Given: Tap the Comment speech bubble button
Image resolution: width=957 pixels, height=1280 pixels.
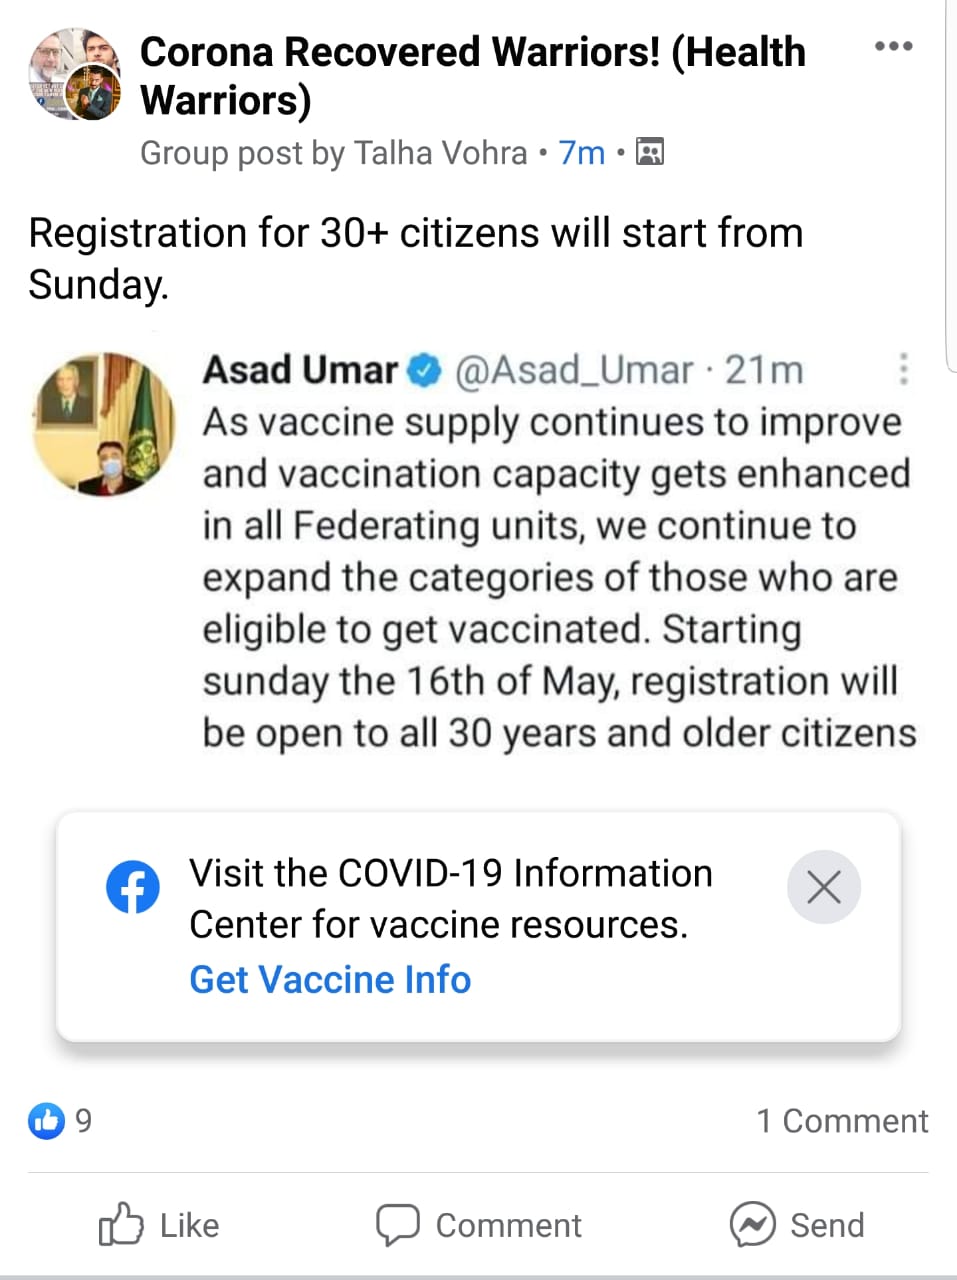Looking at the screenshot, I should click(478, 1225).
